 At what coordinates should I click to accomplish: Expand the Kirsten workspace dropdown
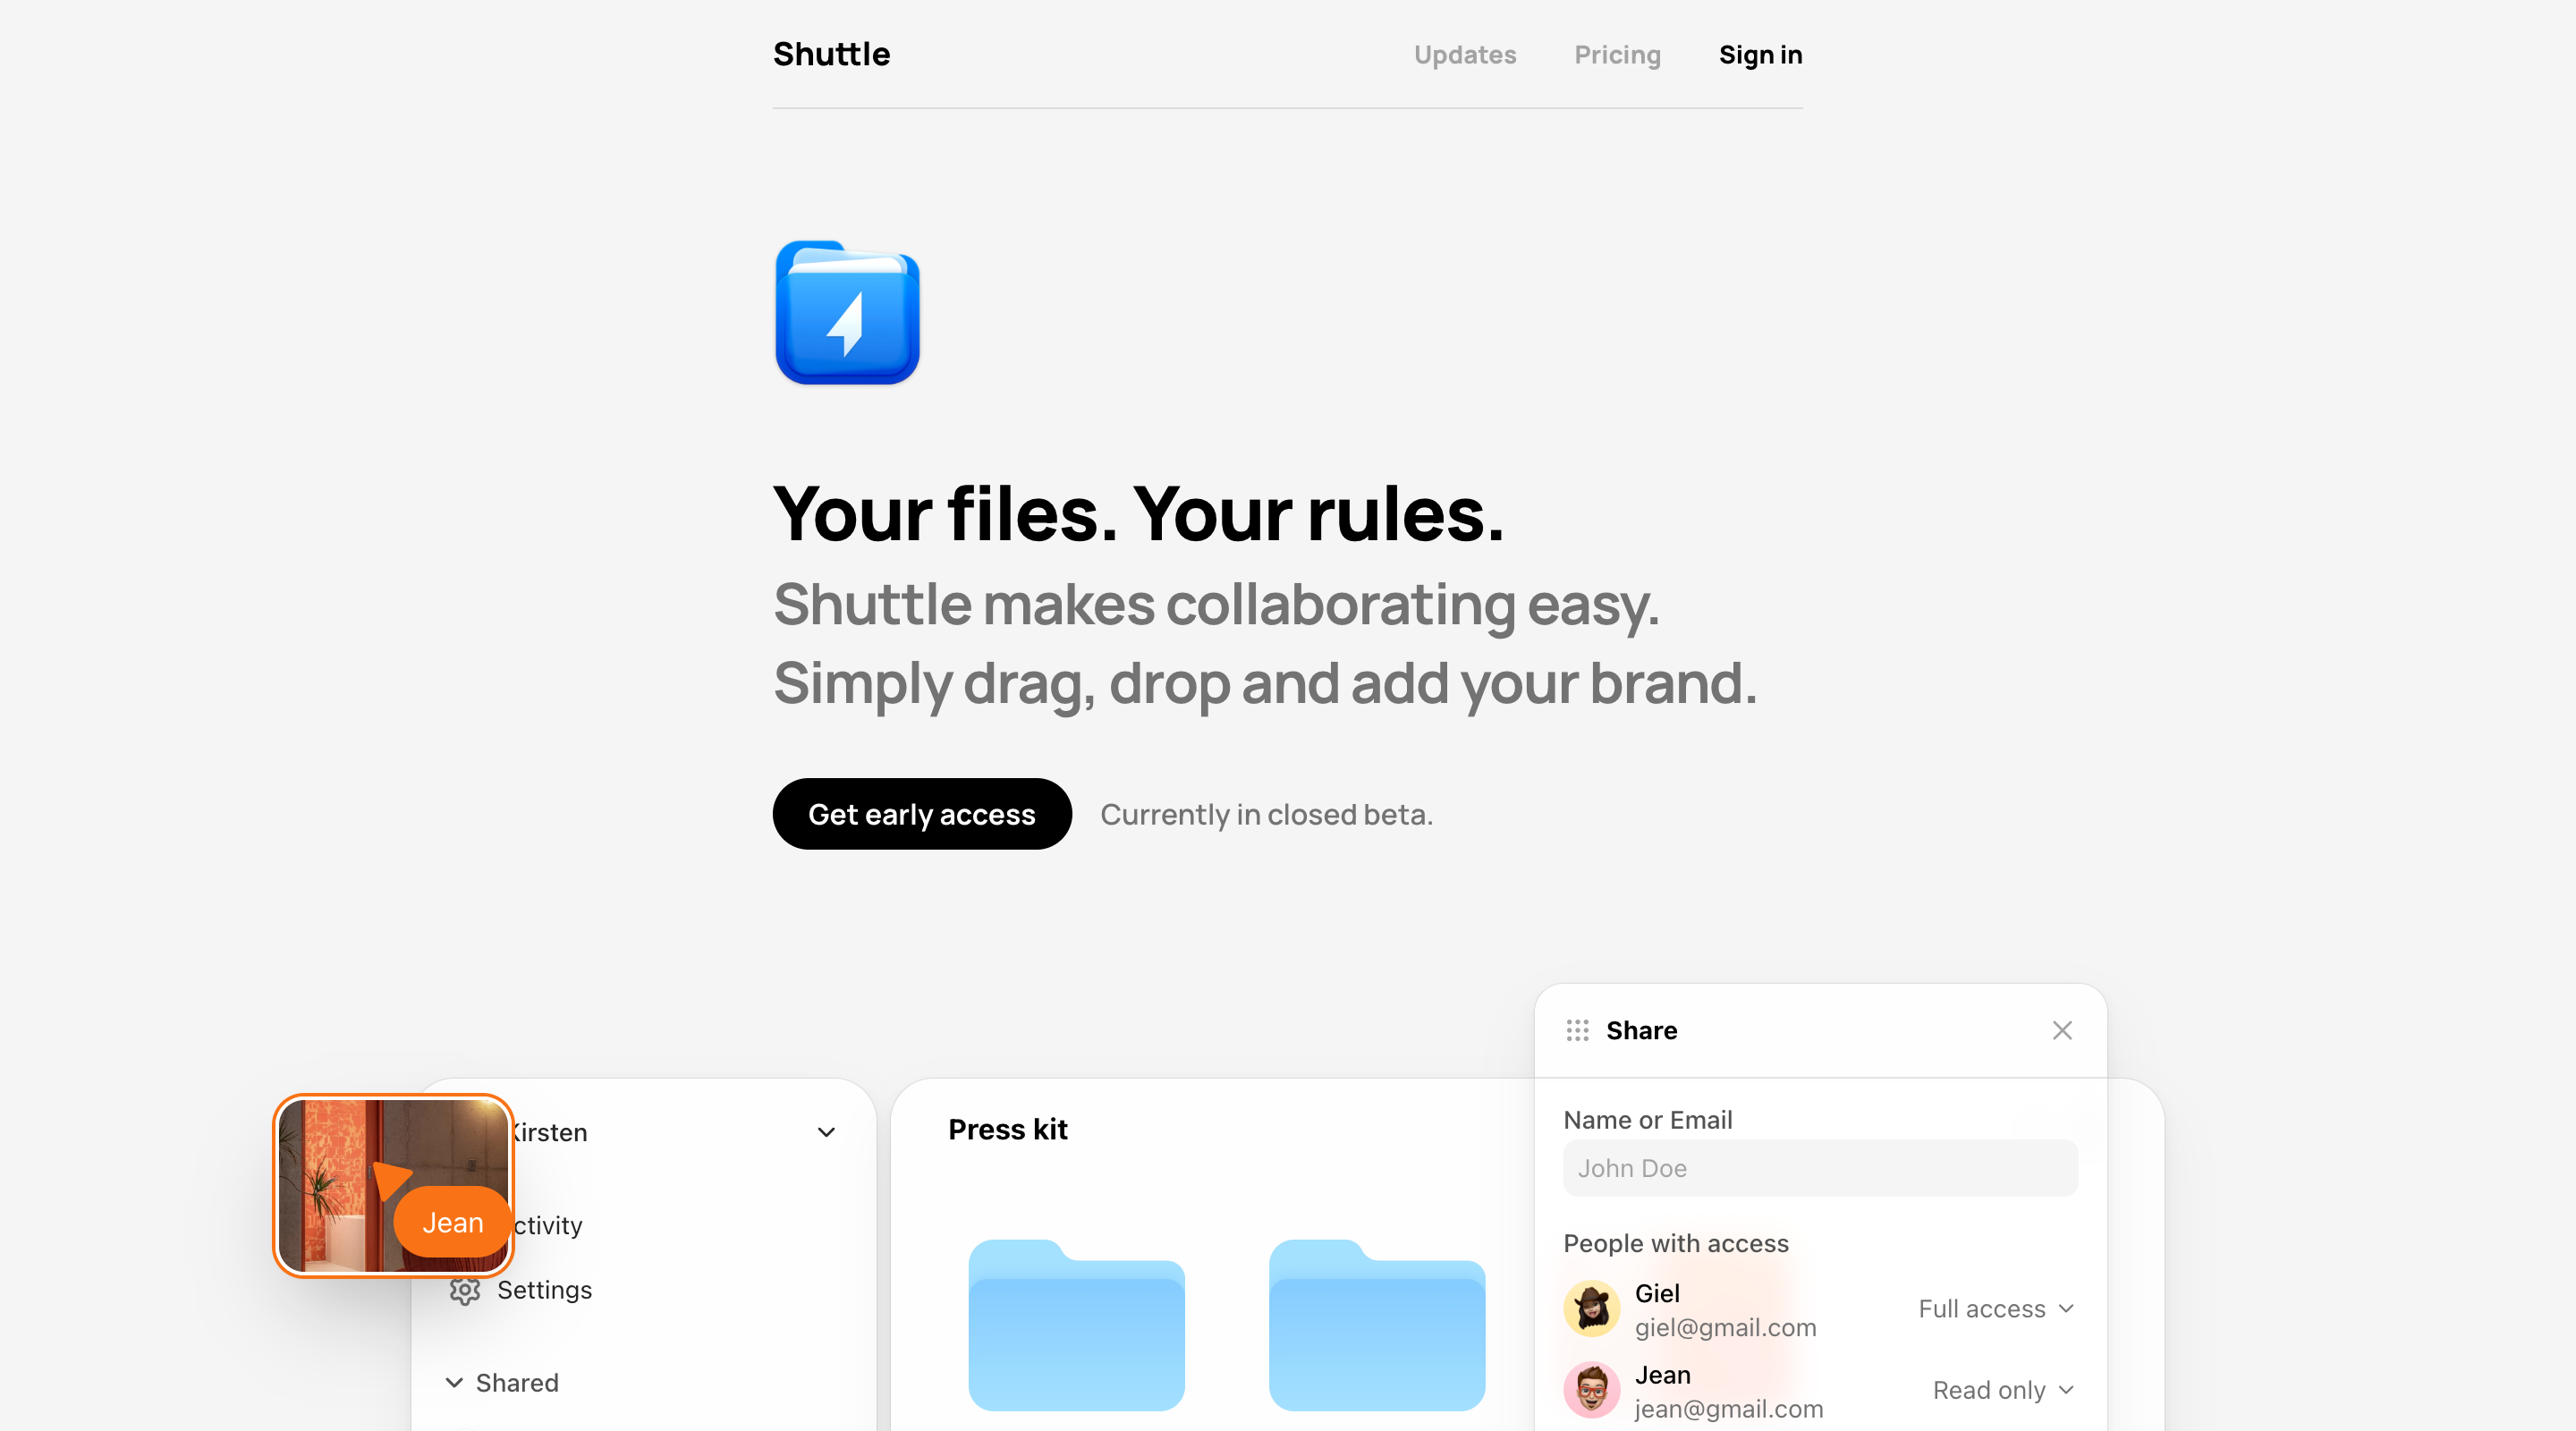pyautogui.click(x=826, y=1132)
